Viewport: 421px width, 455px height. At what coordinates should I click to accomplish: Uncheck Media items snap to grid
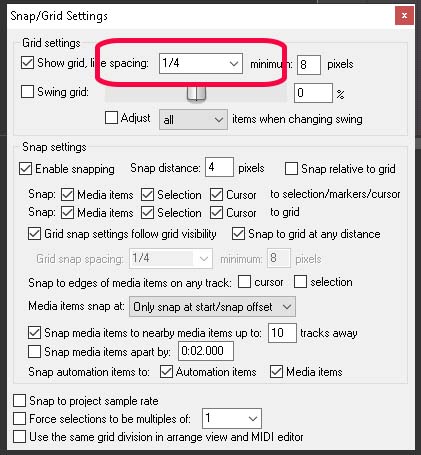point(68,213)
